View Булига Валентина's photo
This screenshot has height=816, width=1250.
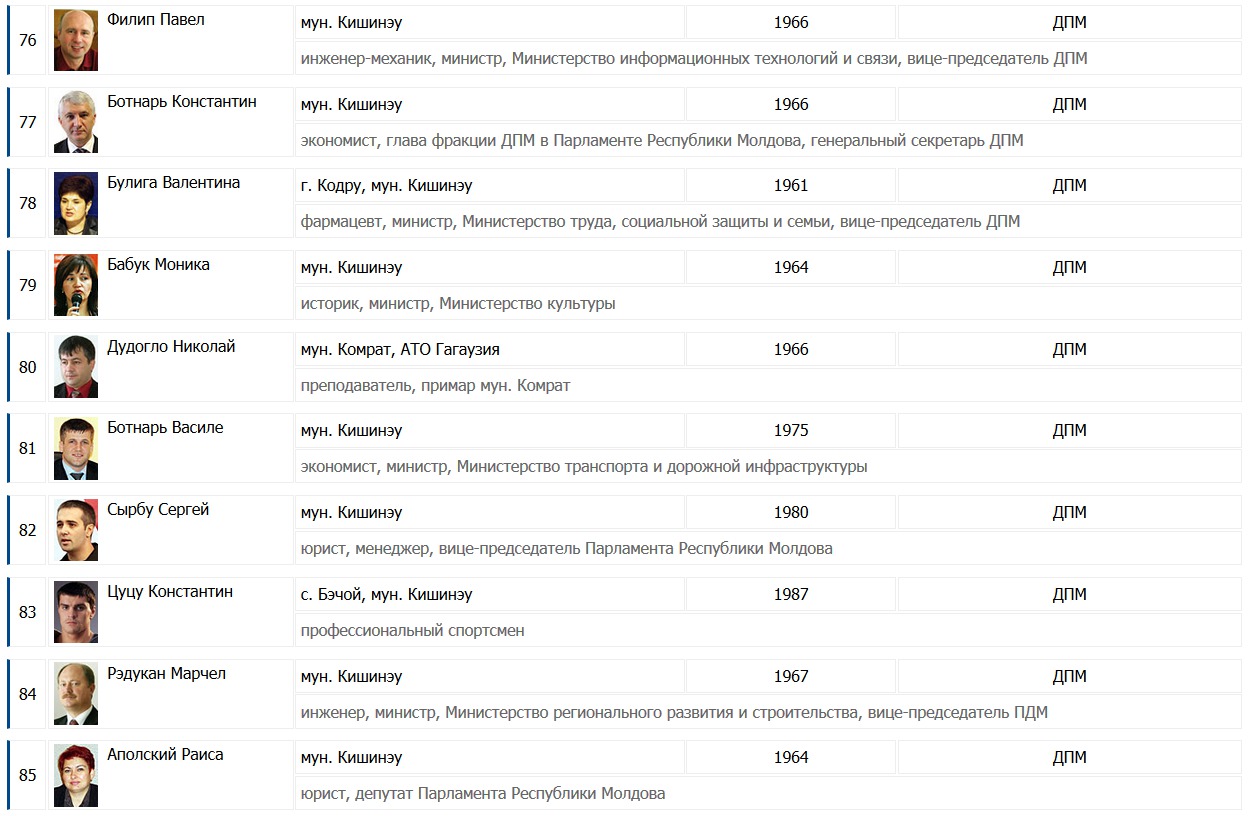pyautogui.click(x=76, y=203)
